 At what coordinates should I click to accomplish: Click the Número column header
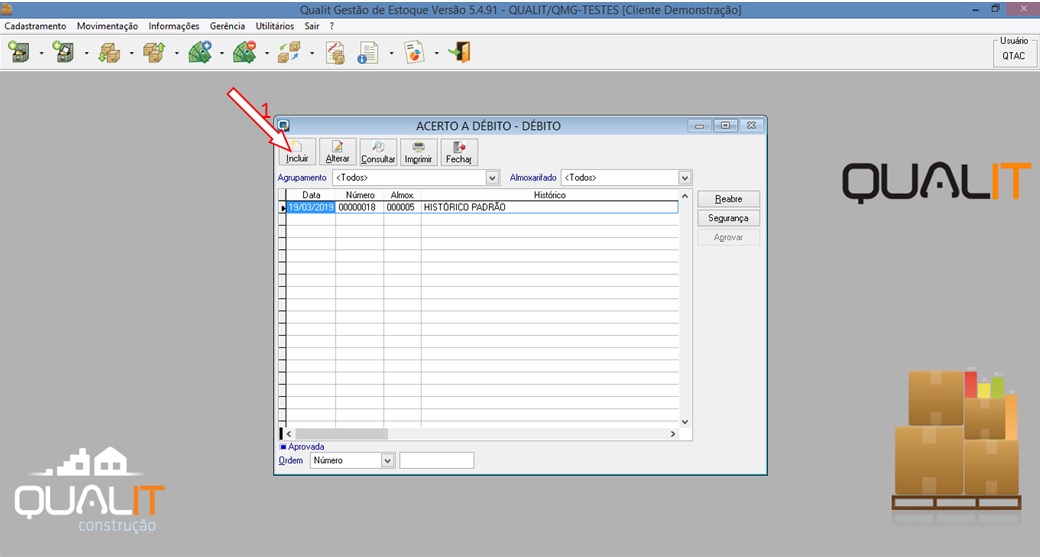coord(359,195)
